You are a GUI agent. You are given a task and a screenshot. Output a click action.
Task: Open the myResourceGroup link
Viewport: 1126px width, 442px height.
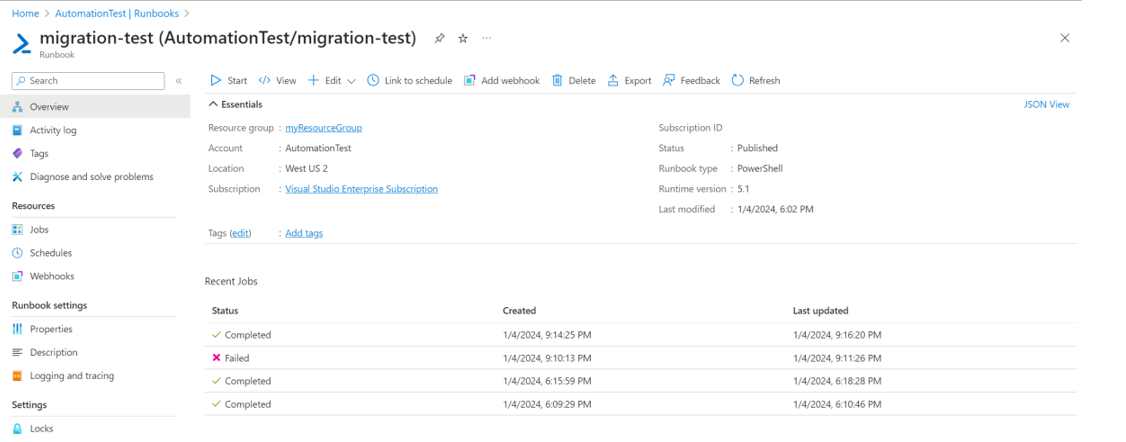click(x=323, y=128)
